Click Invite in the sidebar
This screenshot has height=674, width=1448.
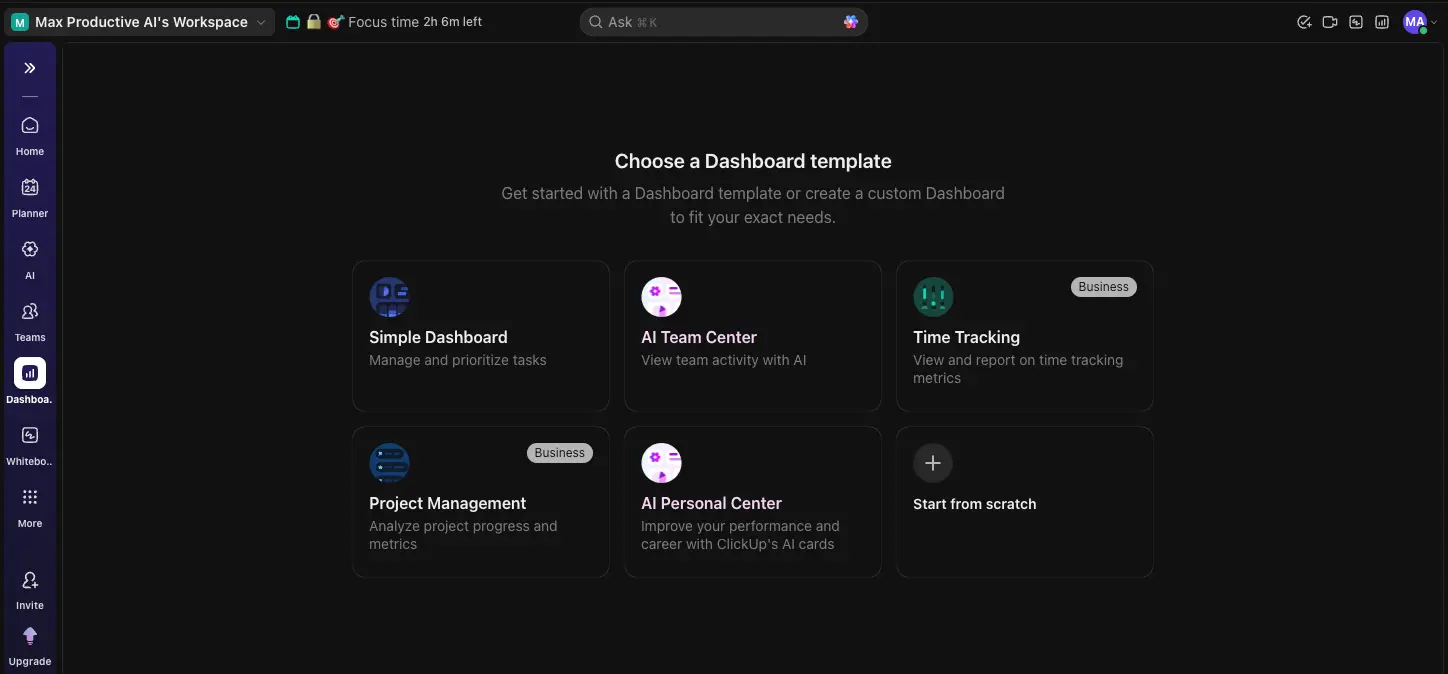(x=29, y=586)
